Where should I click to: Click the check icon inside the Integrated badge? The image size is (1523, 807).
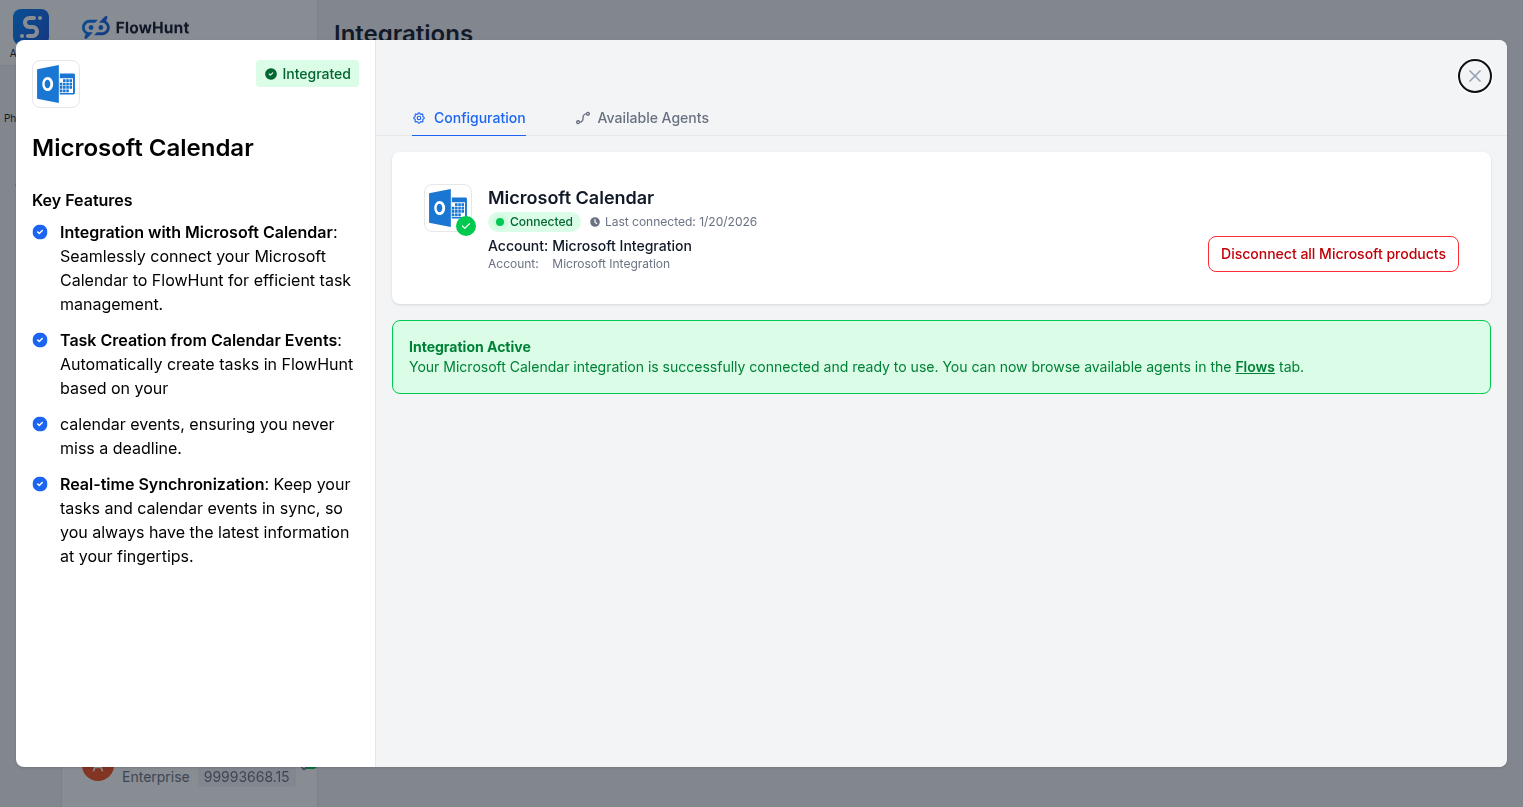269,73
